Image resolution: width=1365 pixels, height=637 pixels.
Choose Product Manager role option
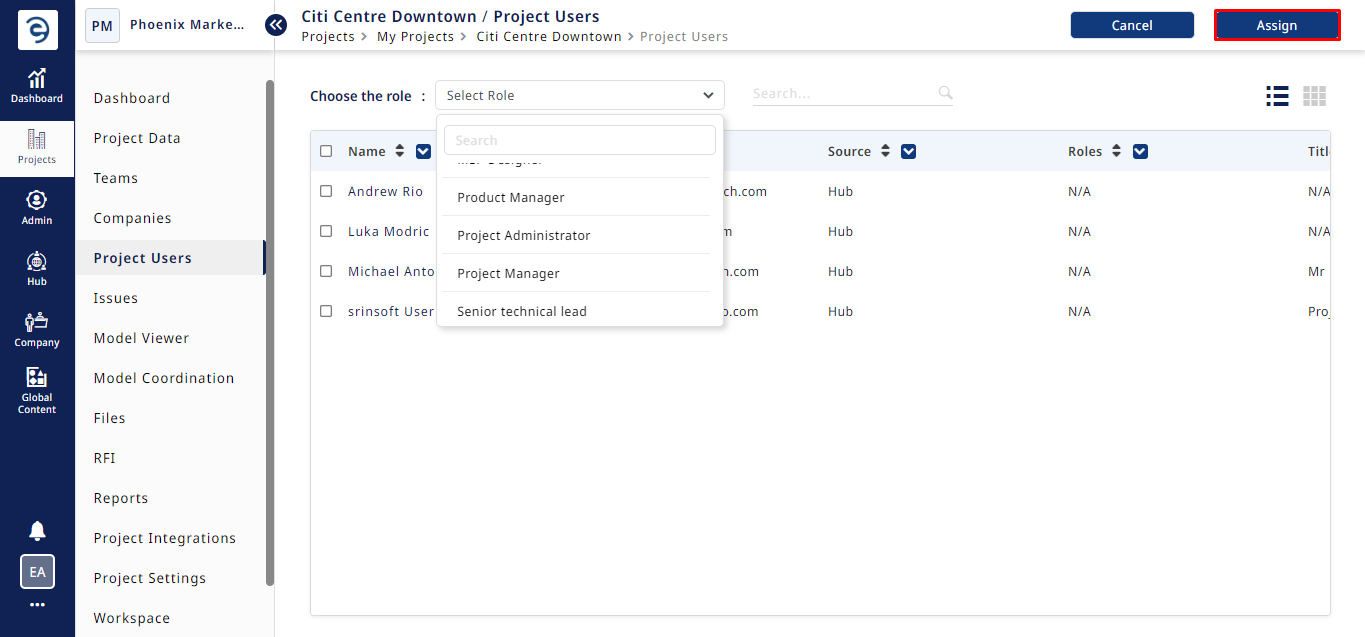[577, 197]
